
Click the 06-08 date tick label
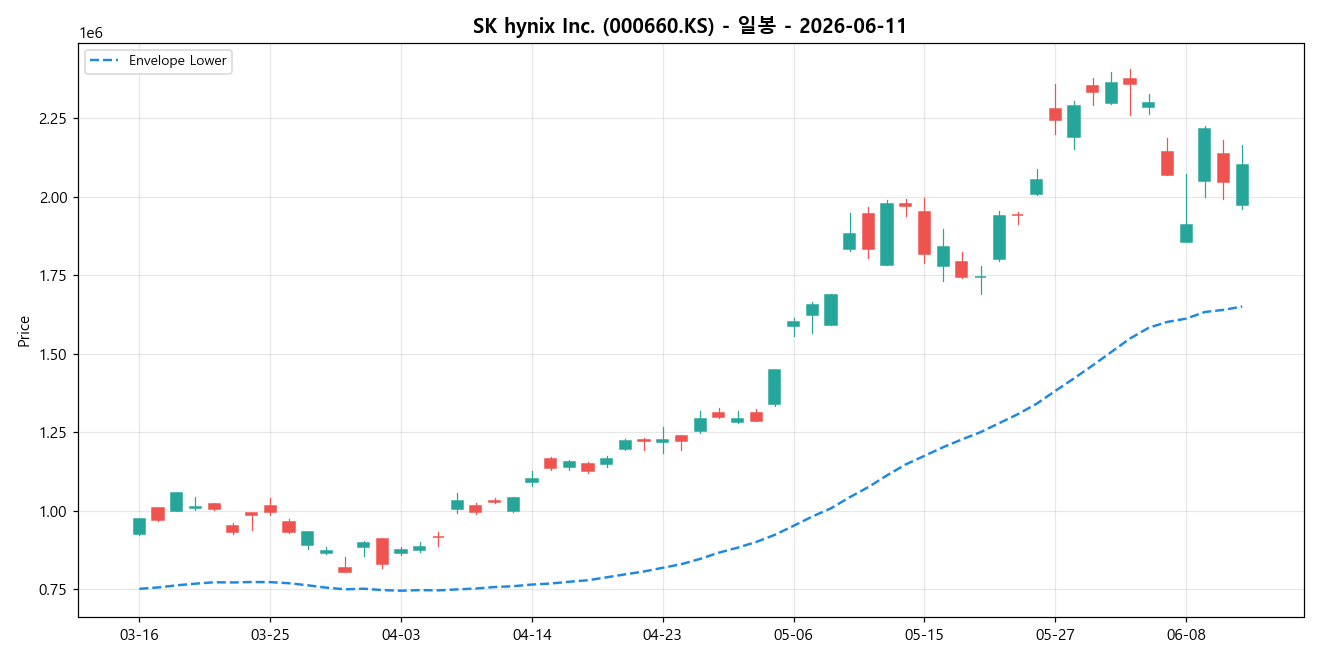tap(1186, 634)
